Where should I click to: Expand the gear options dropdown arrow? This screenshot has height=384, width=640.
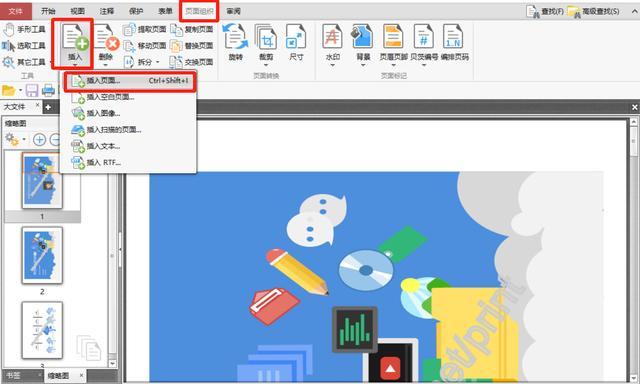pyautogui.click(x=24, y=140)
